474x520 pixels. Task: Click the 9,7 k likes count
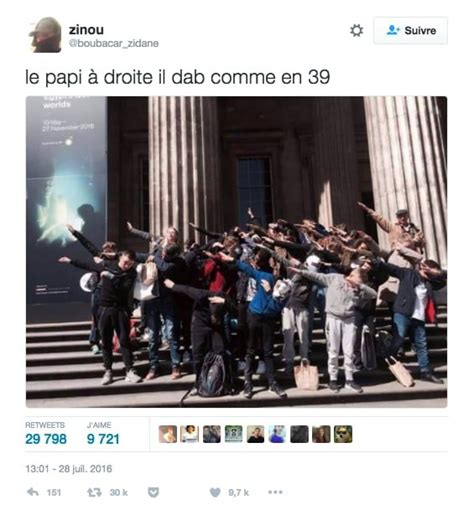(x=239, y=492)
